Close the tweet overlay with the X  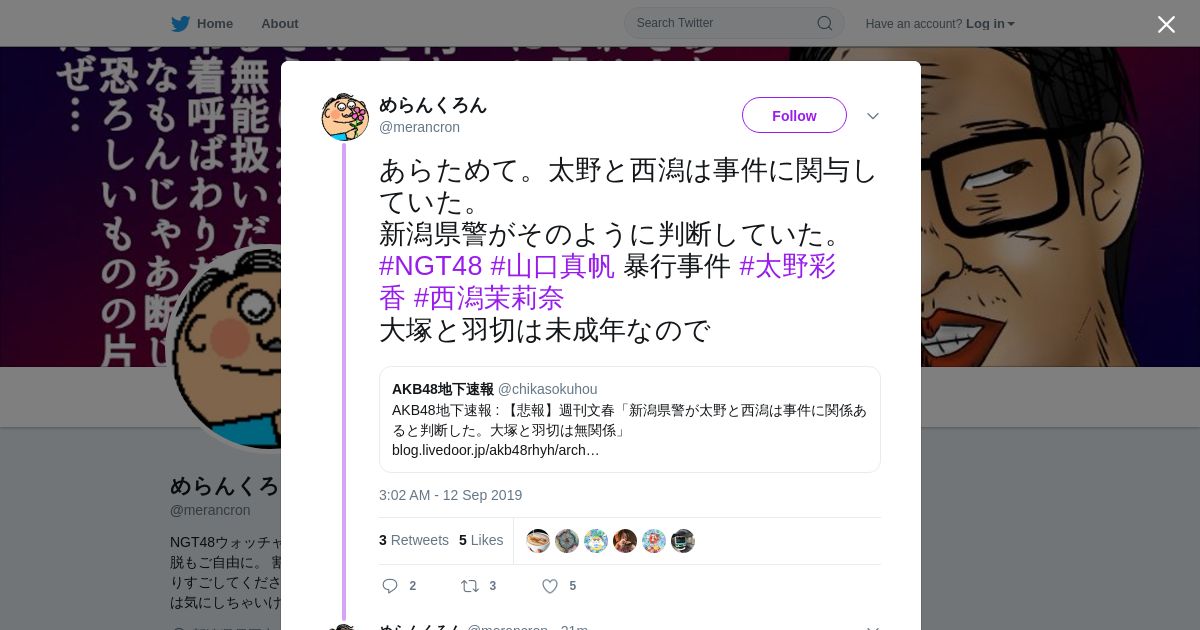pyautogui.click(x=1166, y=24)
